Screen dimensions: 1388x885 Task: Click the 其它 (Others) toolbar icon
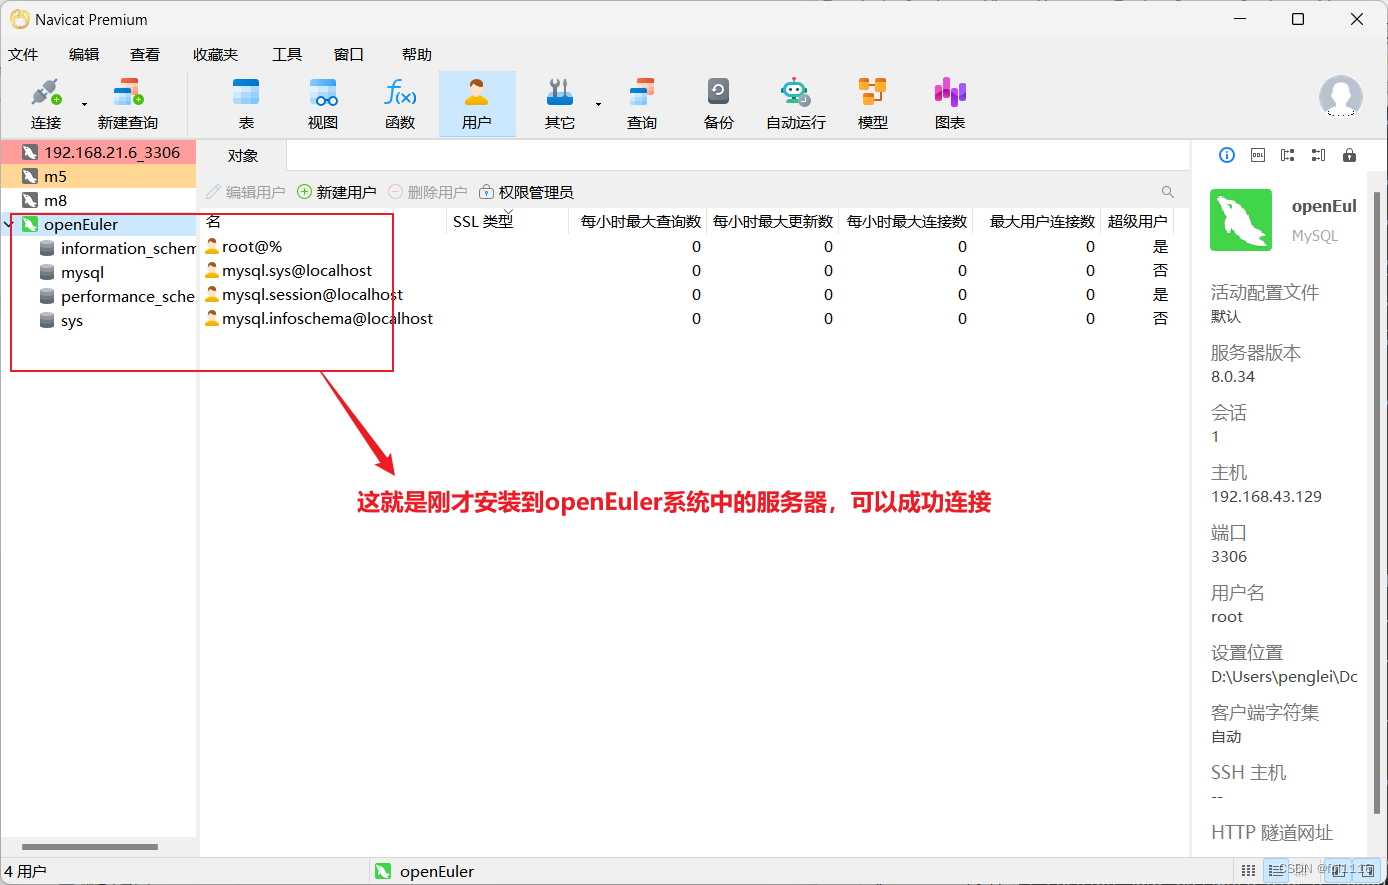pos(560,104)
